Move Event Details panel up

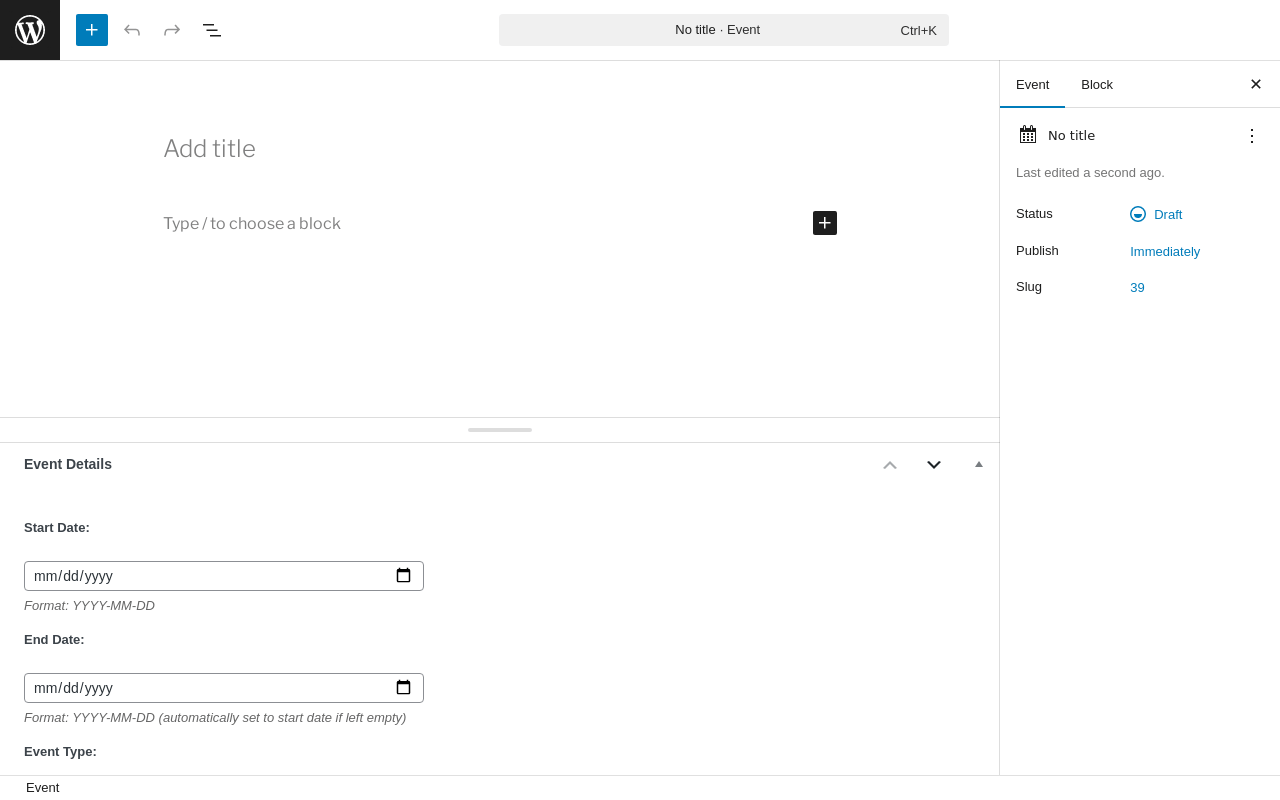click(x=890, y=464)
